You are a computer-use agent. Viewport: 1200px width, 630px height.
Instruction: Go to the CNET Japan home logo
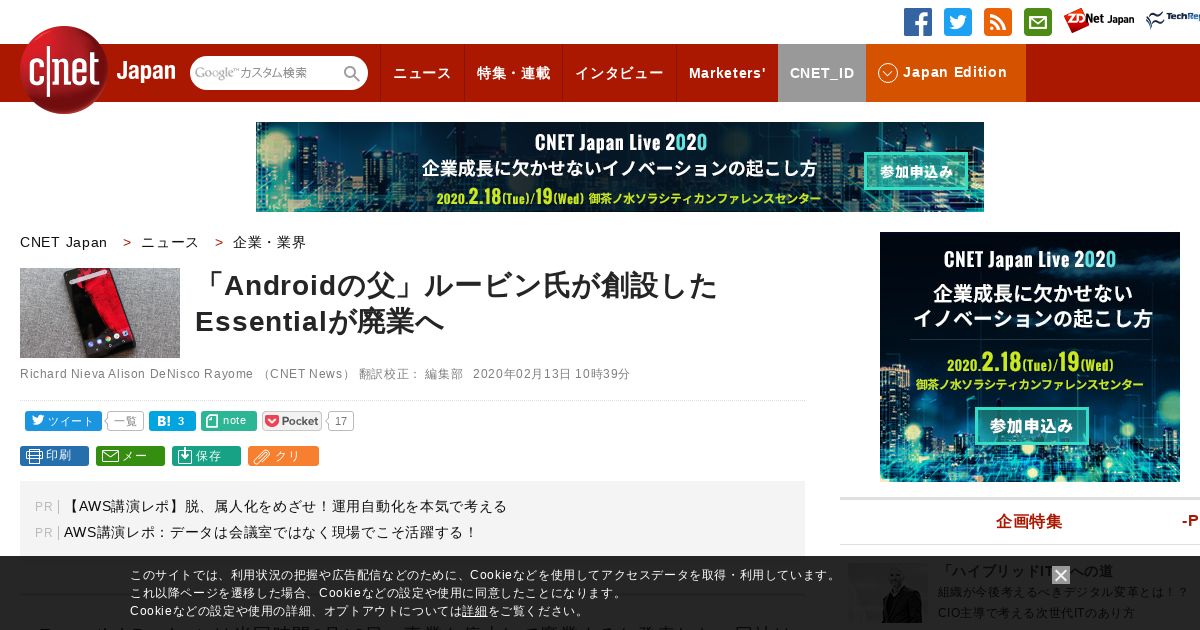point(97,70)
